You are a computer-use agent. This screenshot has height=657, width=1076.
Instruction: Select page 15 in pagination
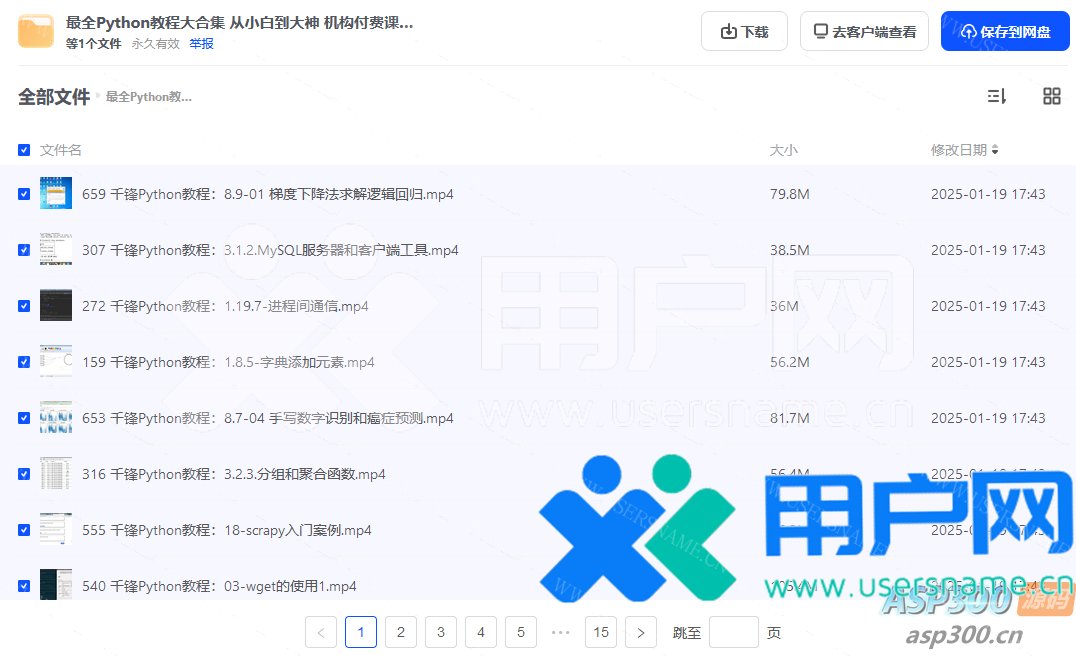click(x=600, y=632)
